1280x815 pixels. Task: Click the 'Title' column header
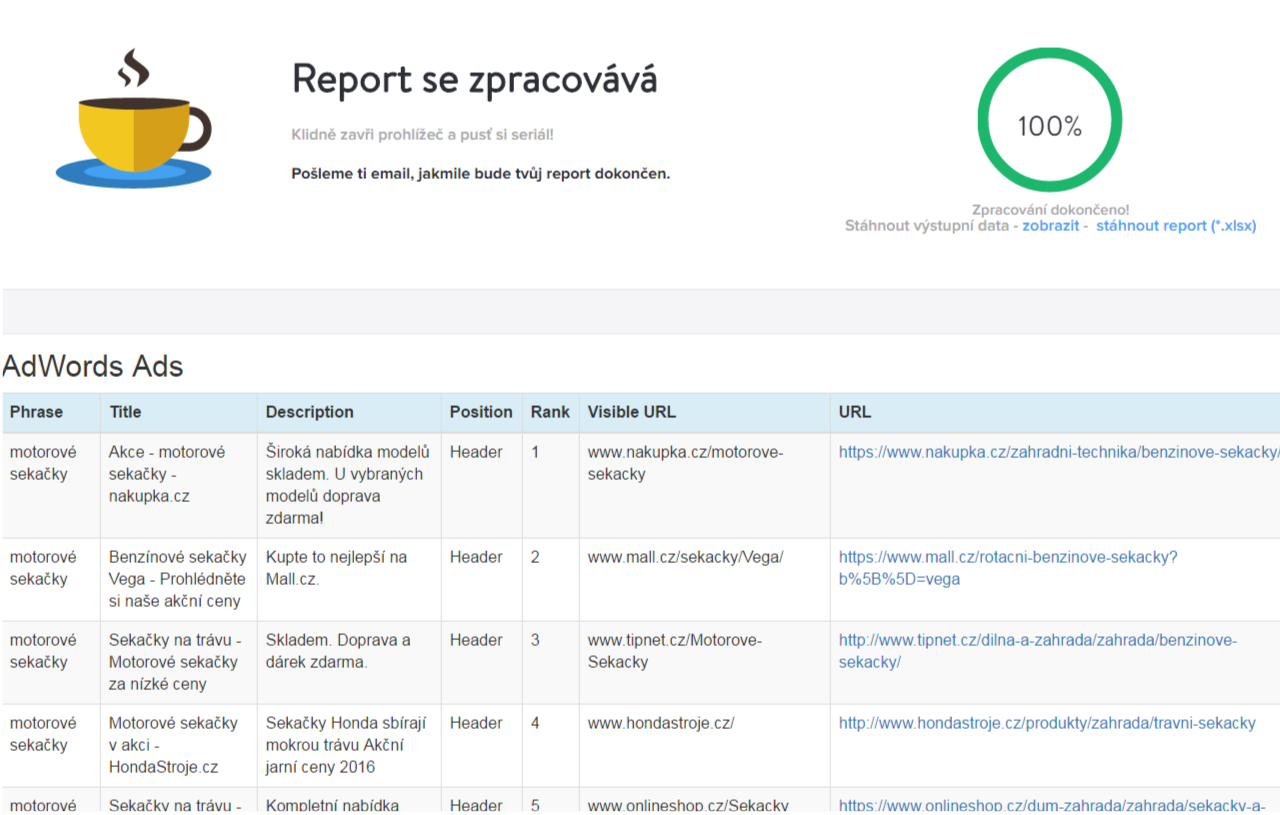(x=125, y=412)
